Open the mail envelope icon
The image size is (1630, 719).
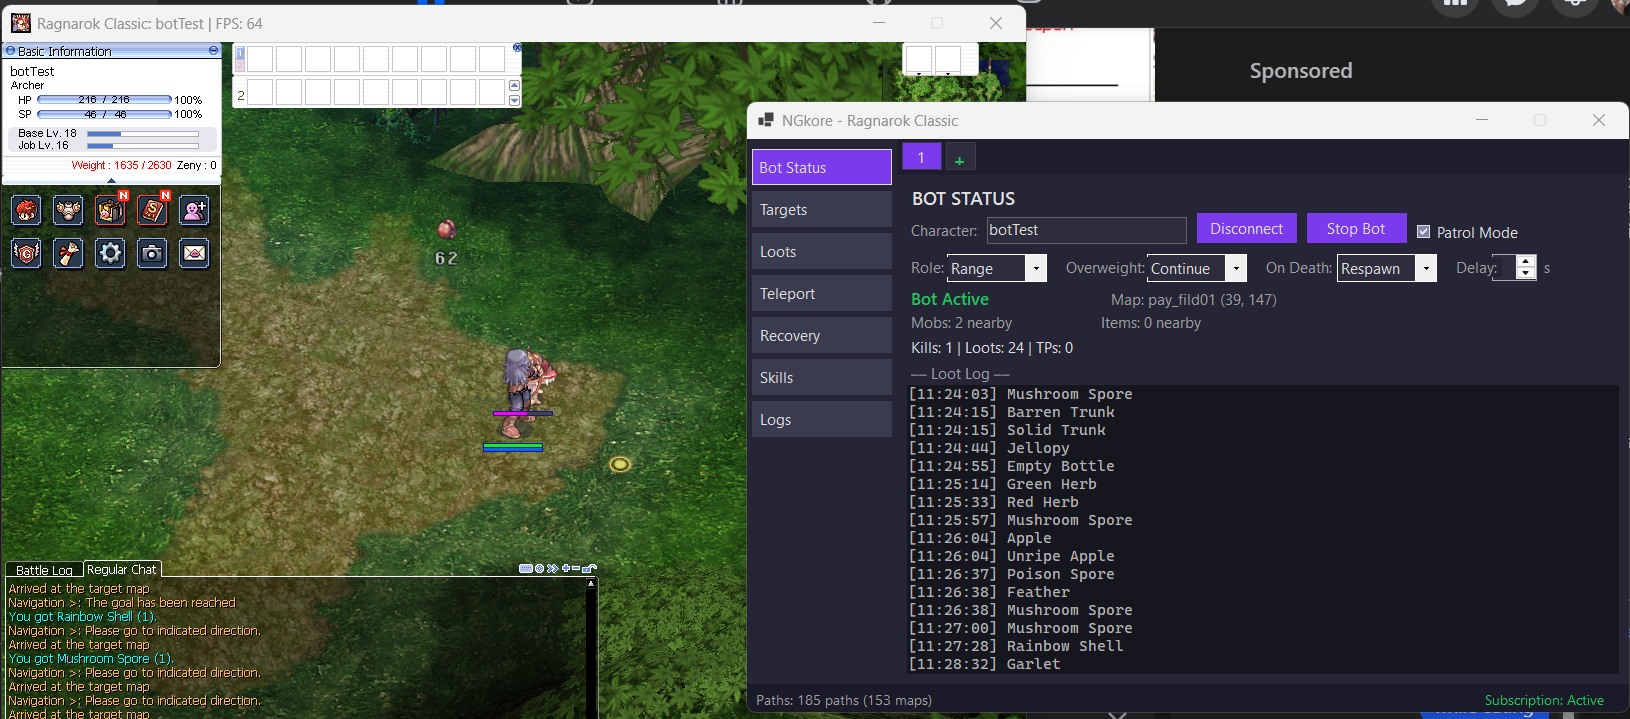tap(195, 253)
